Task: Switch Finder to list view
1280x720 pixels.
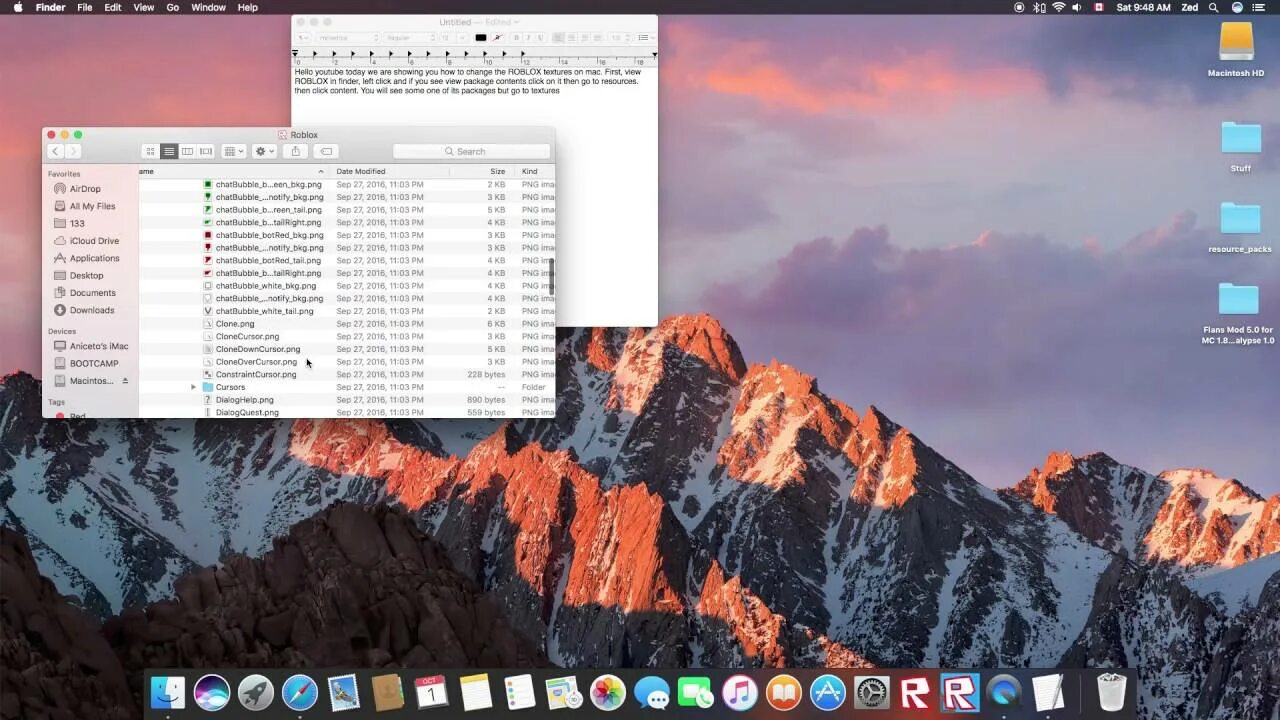Action: pyautogui.click(x=169, y=151)
